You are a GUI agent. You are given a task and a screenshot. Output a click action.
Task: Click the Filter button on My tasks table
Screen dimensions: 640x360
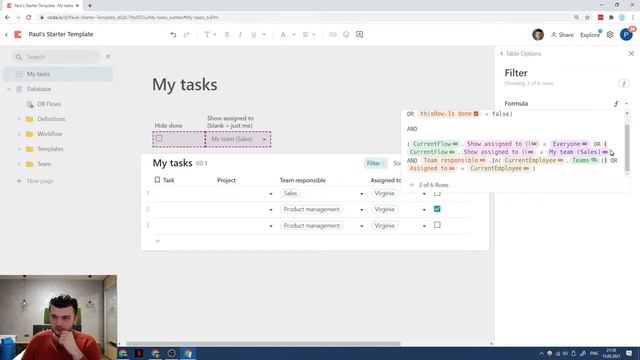click(375, 163)
